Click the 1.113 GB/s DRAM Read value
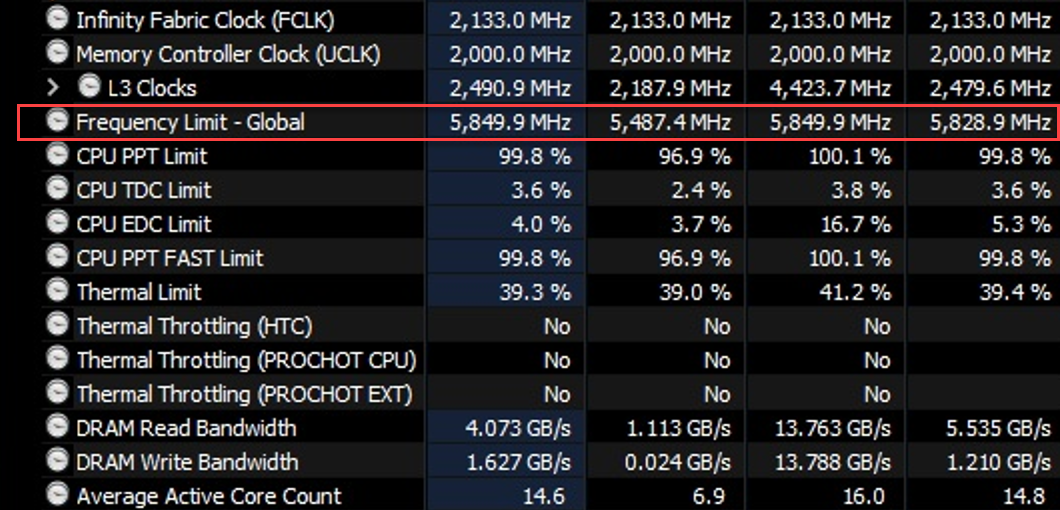Screen dimensions: 1060x510 click(x=678, y=428)
